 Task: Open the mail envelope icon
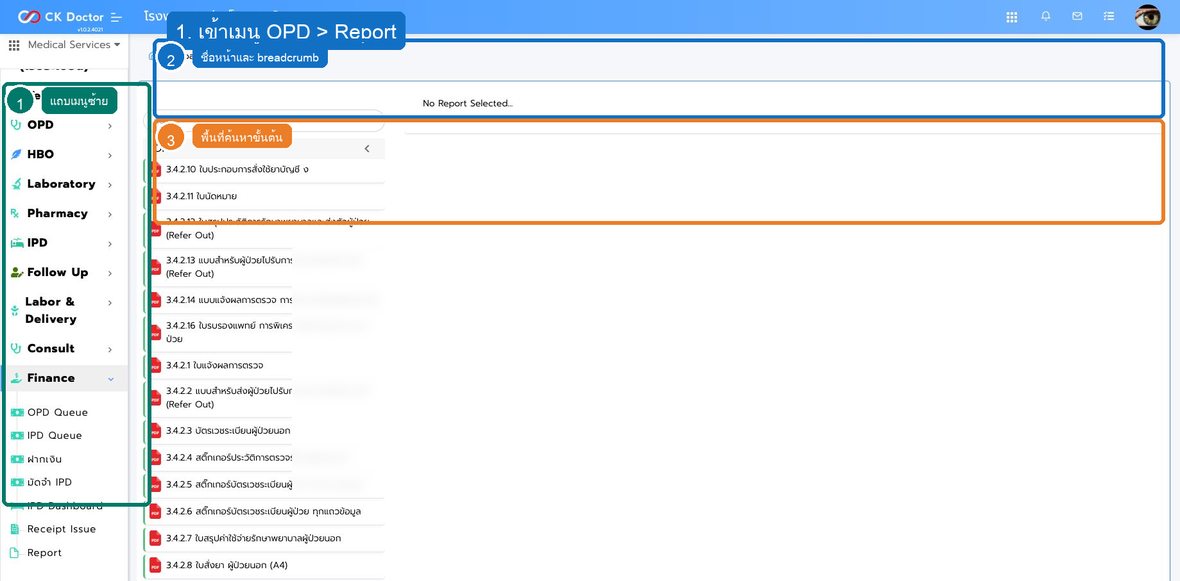click(x=1078, y=16)
